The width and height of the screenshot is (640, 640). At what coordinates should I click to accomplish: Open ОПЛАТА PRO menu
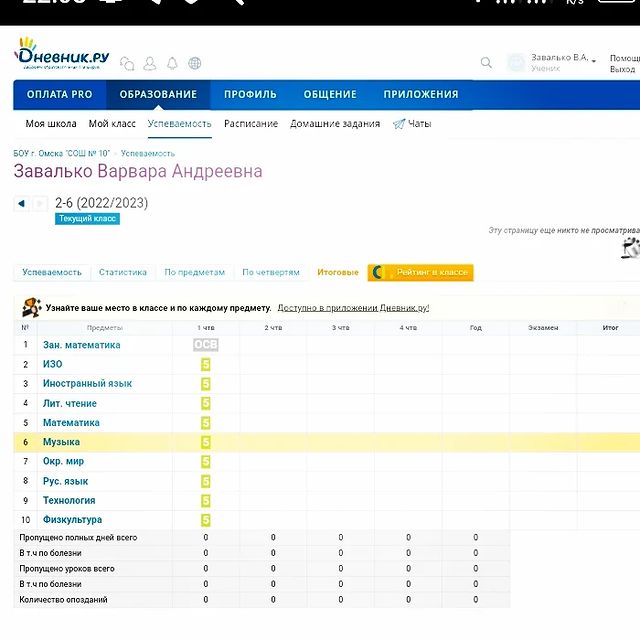point(60,94)
